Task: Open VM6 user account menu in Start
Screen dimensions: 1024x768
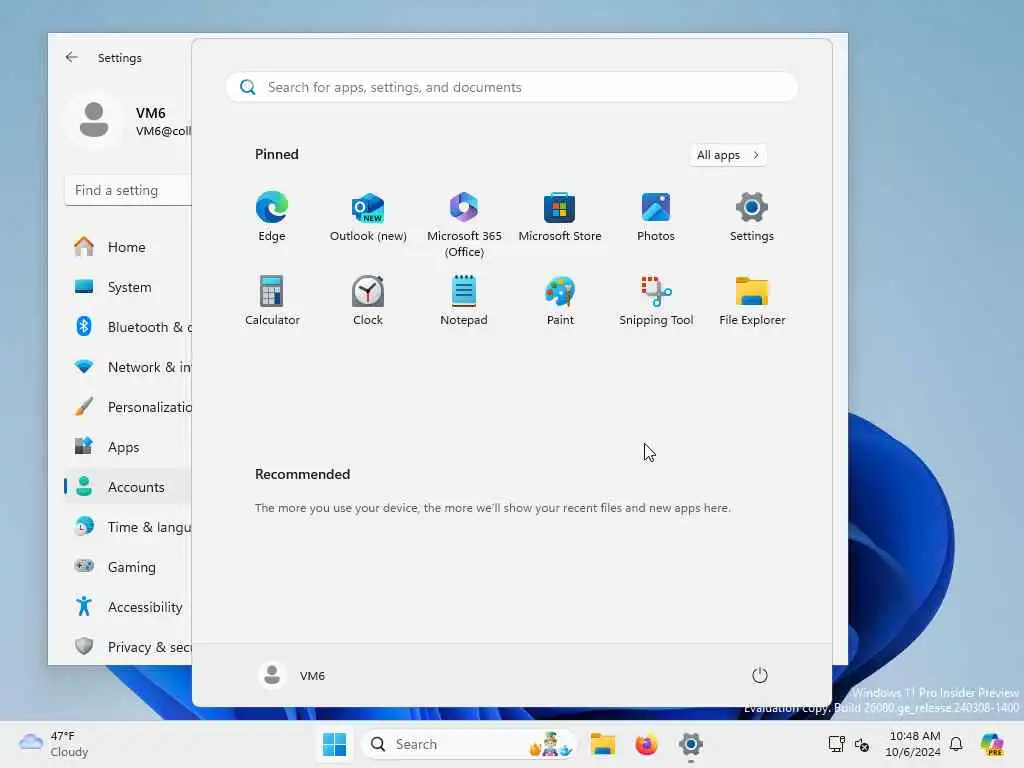Action: [x=292, y=675]
